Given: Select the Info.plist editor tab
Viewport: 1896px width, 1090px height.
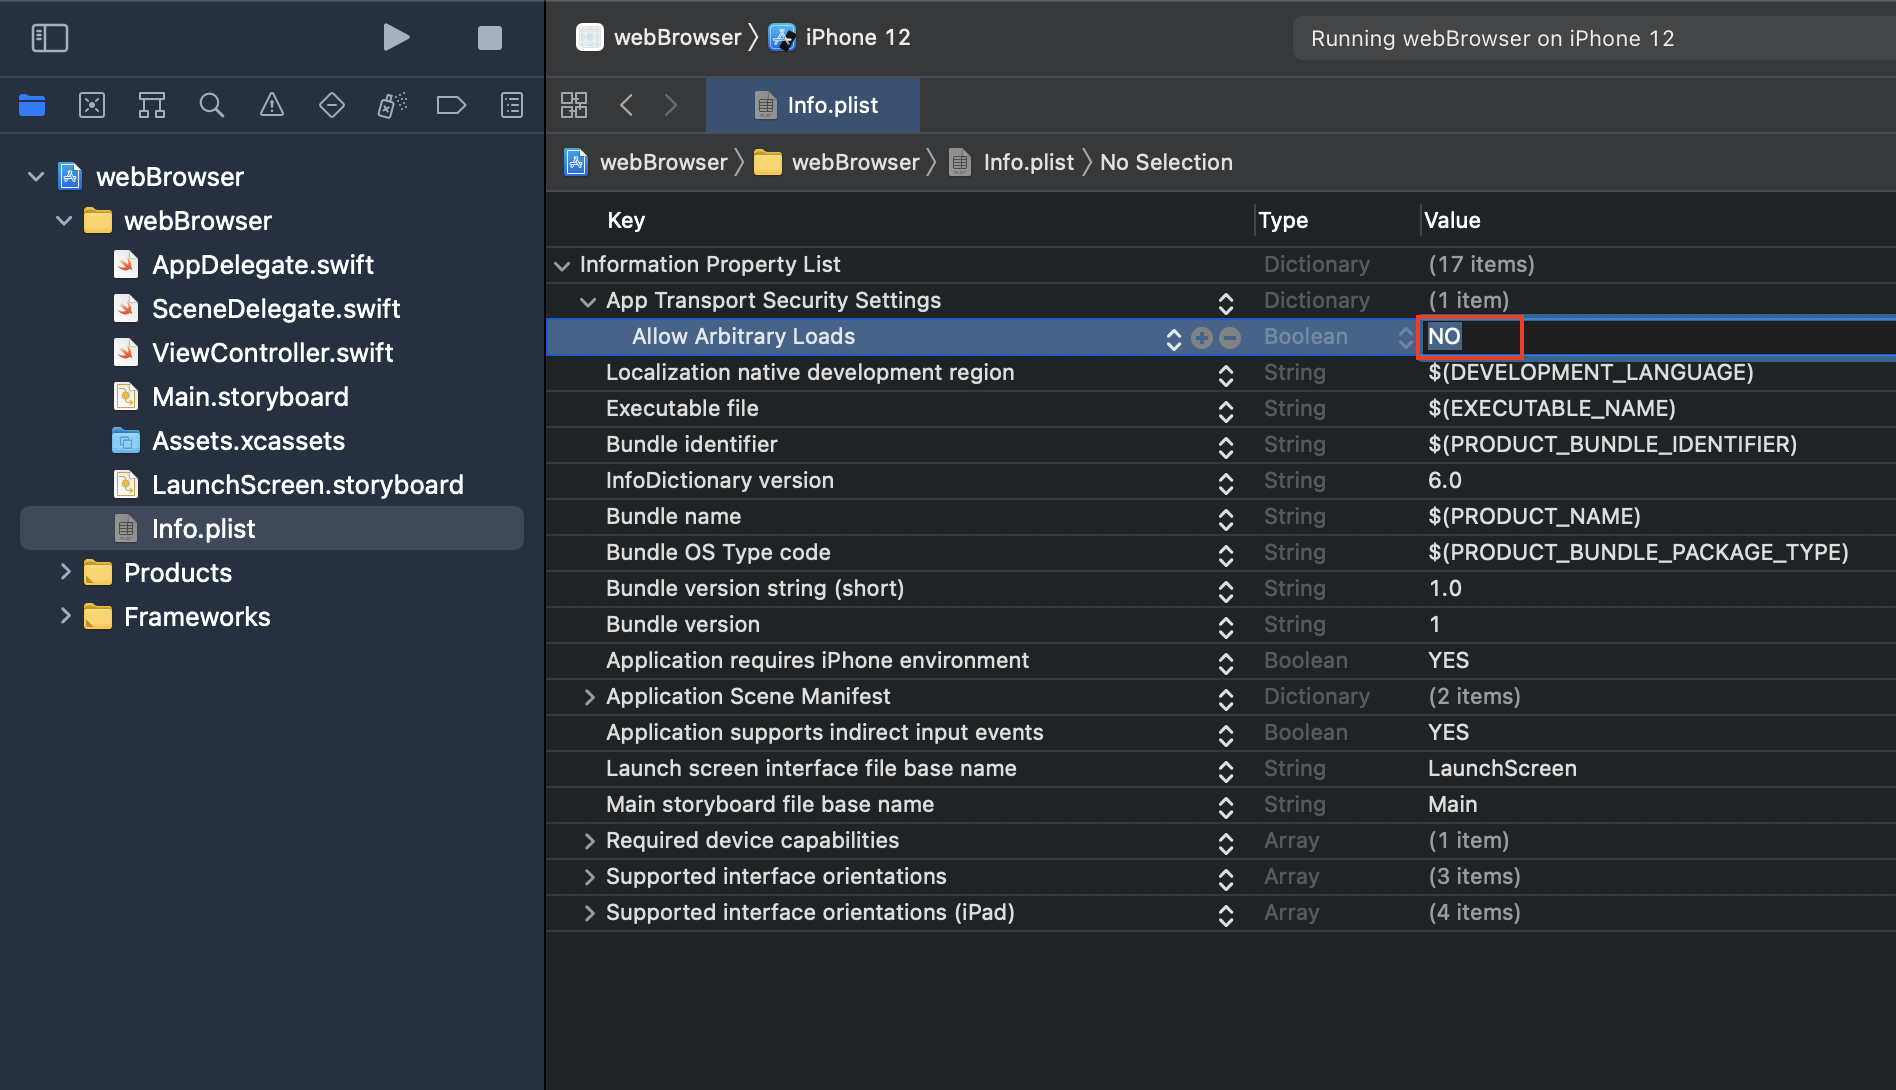Looking at the screenshot, I should click(813, 105).
